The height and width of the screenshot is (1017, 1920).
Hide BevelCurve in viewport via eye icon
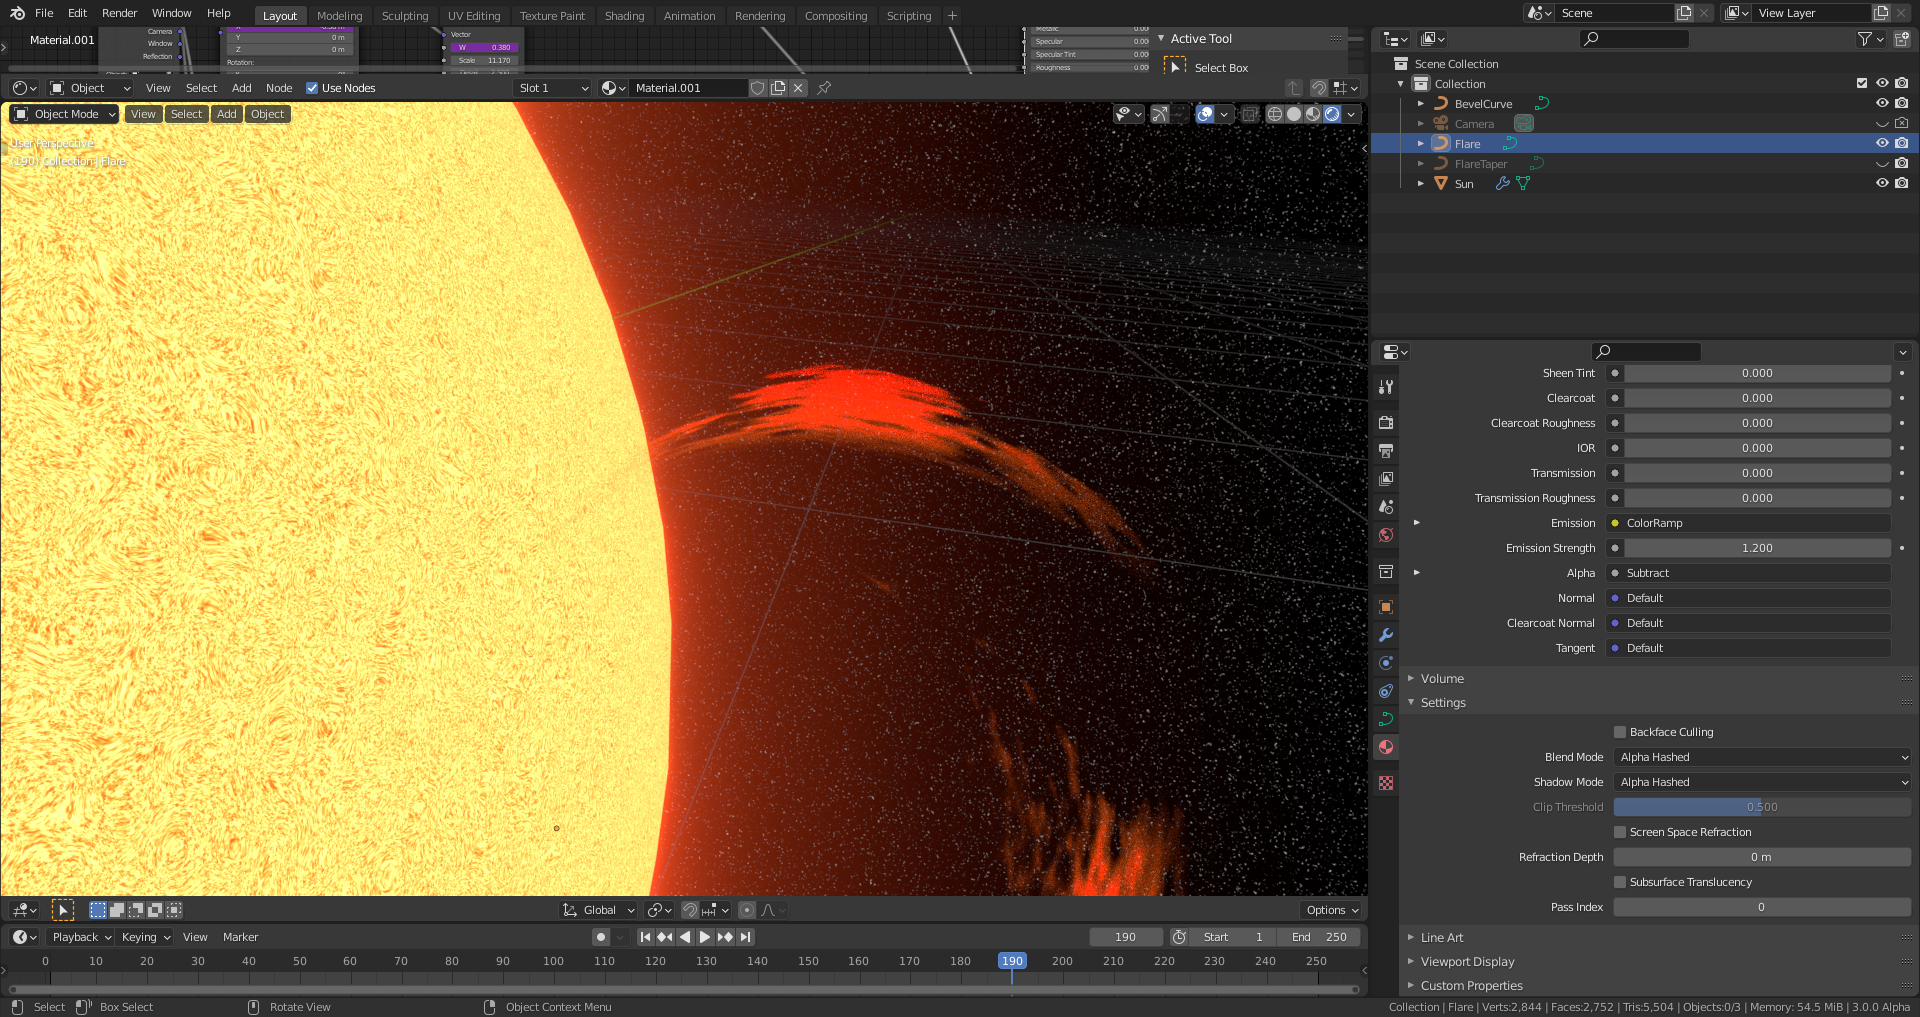pos(1882,104)
